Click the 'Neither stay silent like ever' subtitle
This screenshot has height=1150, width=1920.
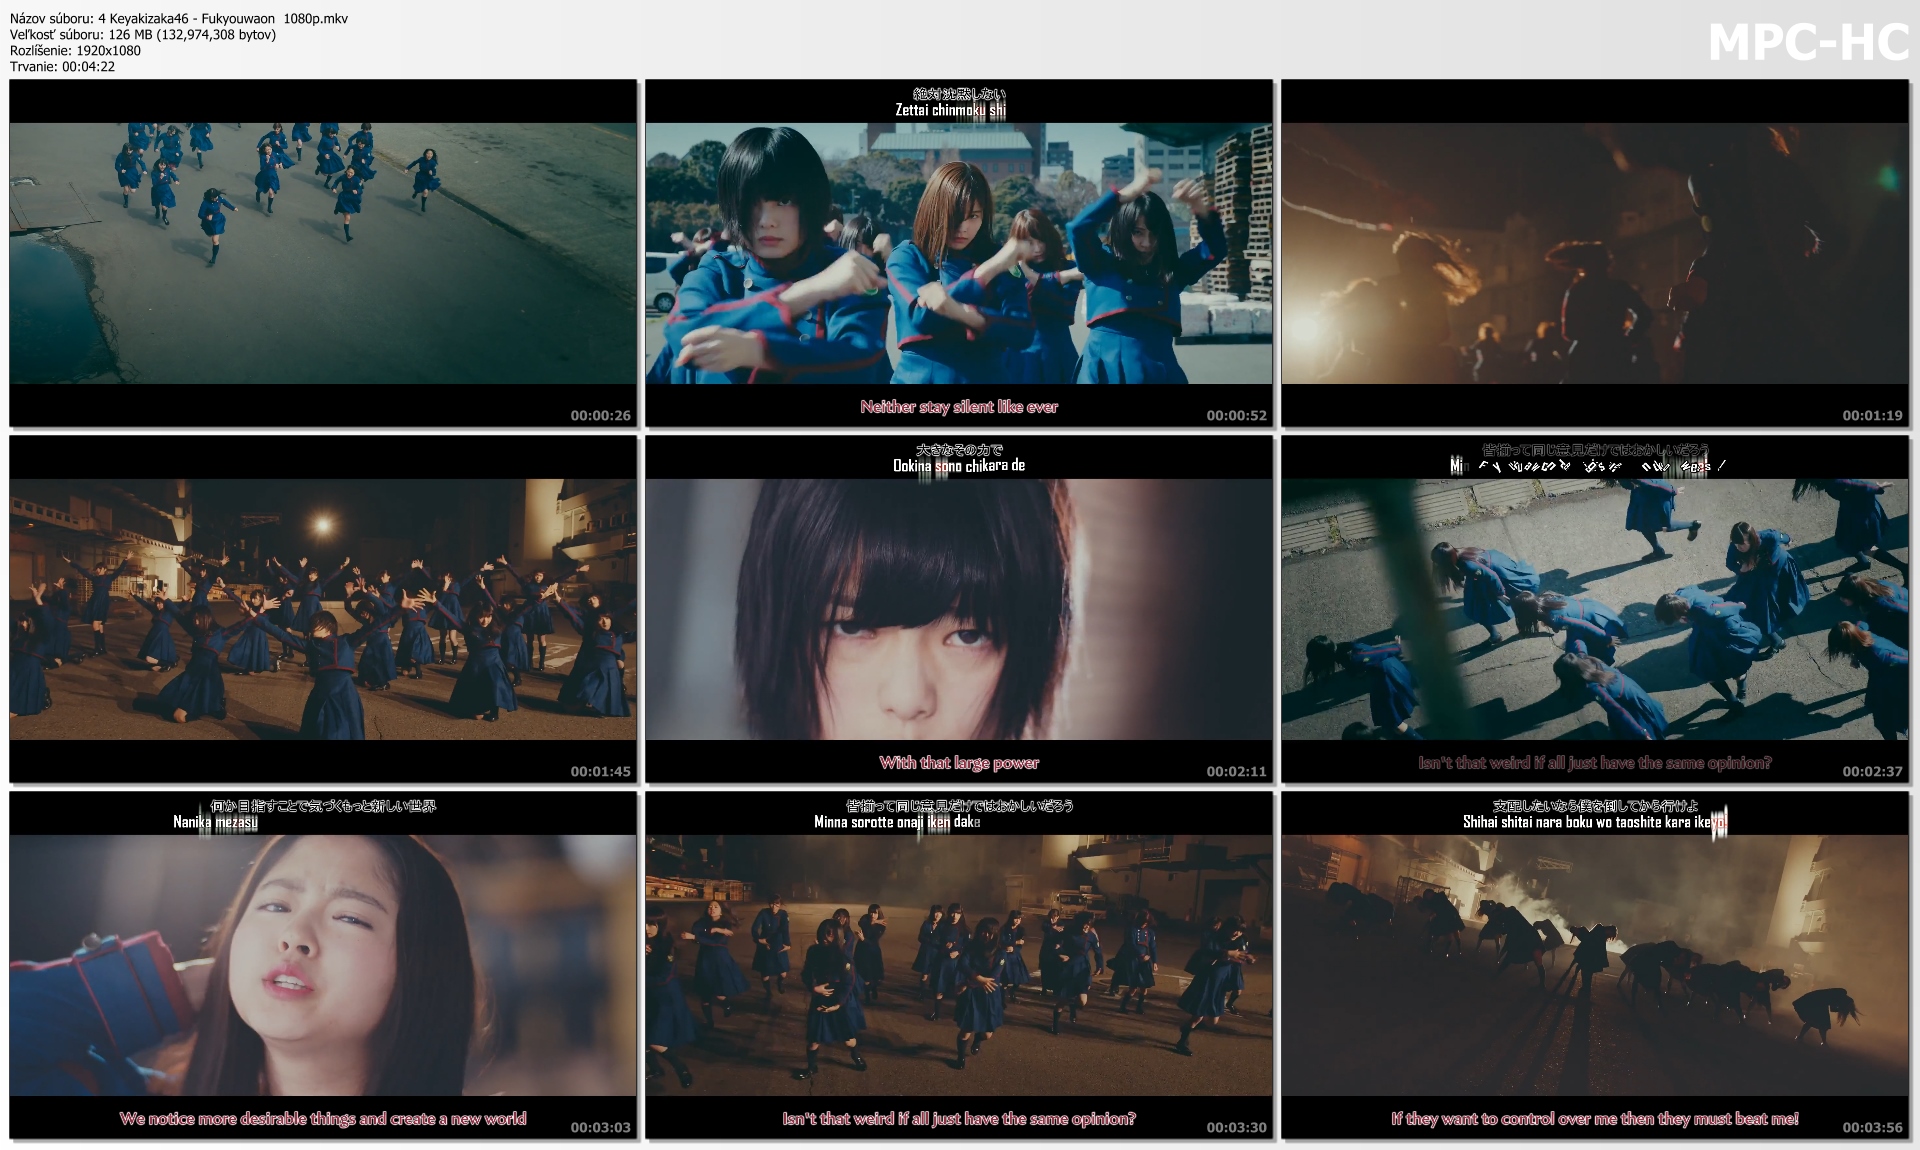coord(958,407)
